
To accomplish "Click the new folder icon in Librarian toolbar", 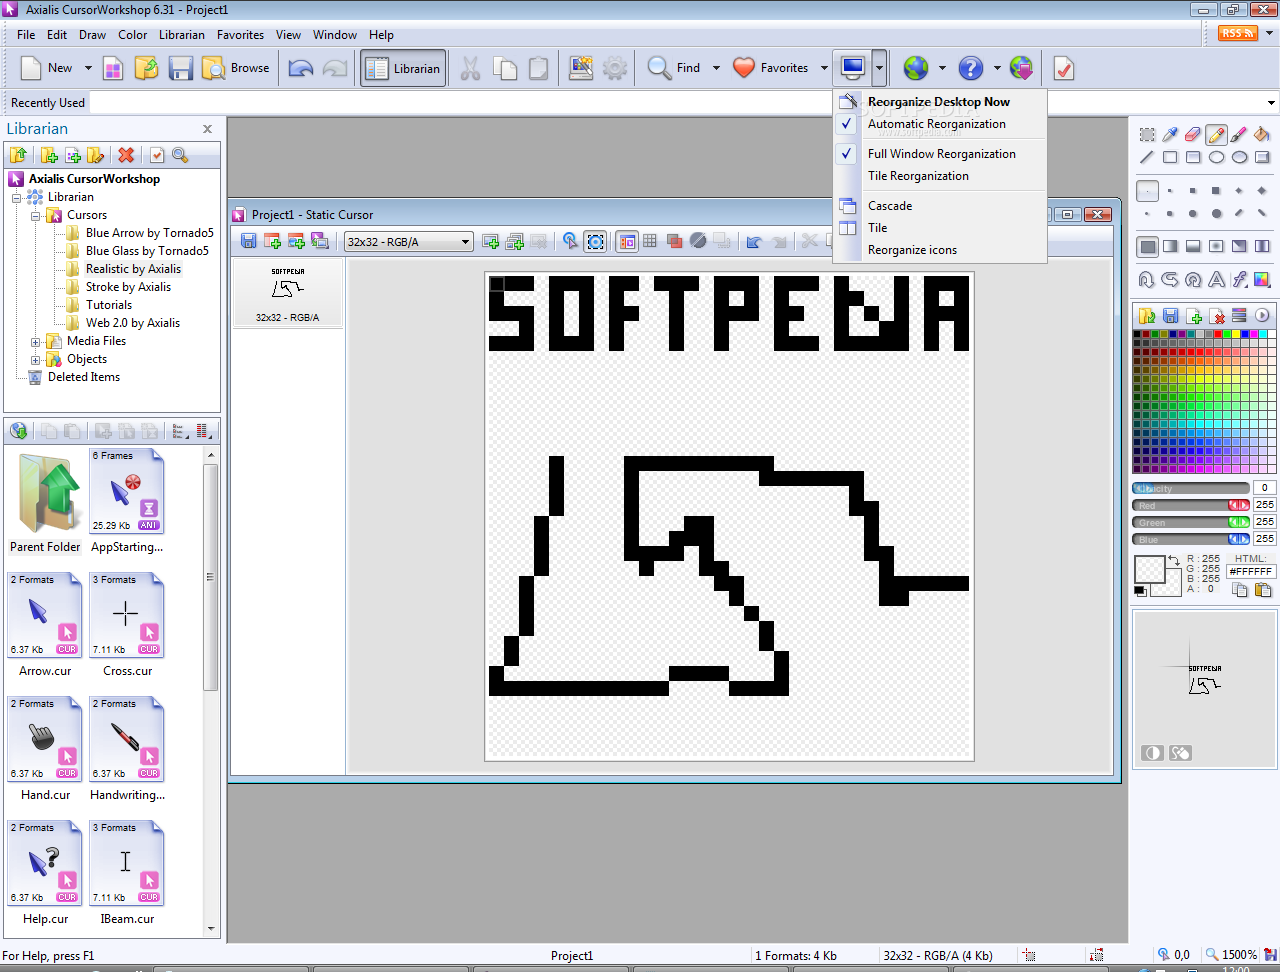I will [49, 155].
